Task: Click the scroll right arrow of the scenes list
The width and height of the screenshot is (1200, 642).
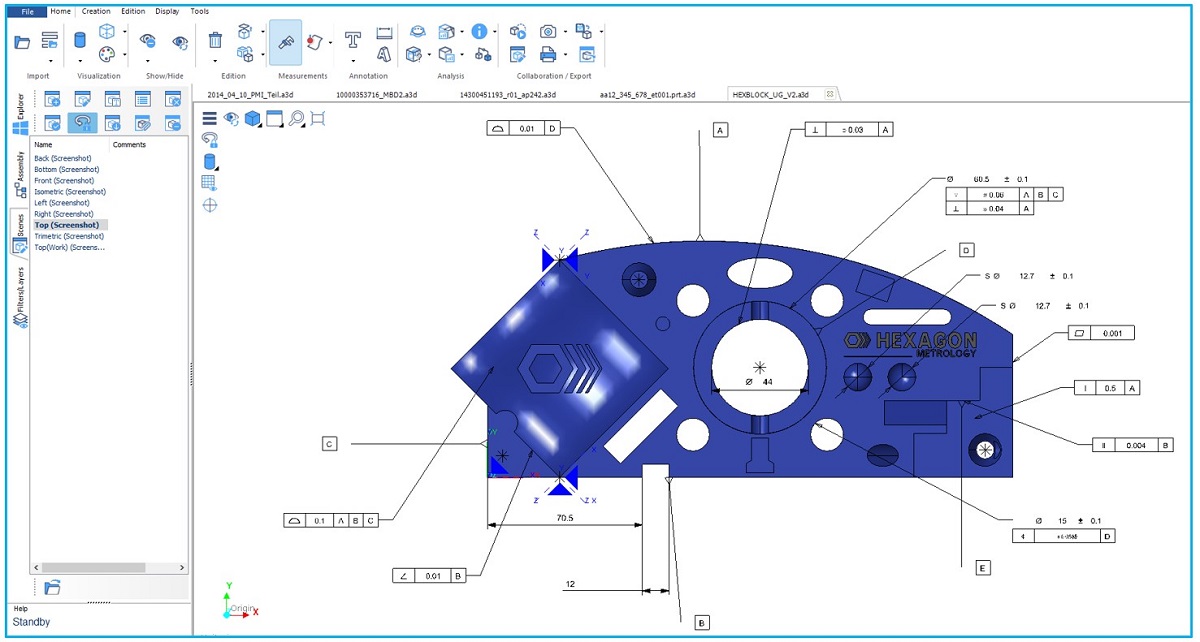Action: [182, 568]
